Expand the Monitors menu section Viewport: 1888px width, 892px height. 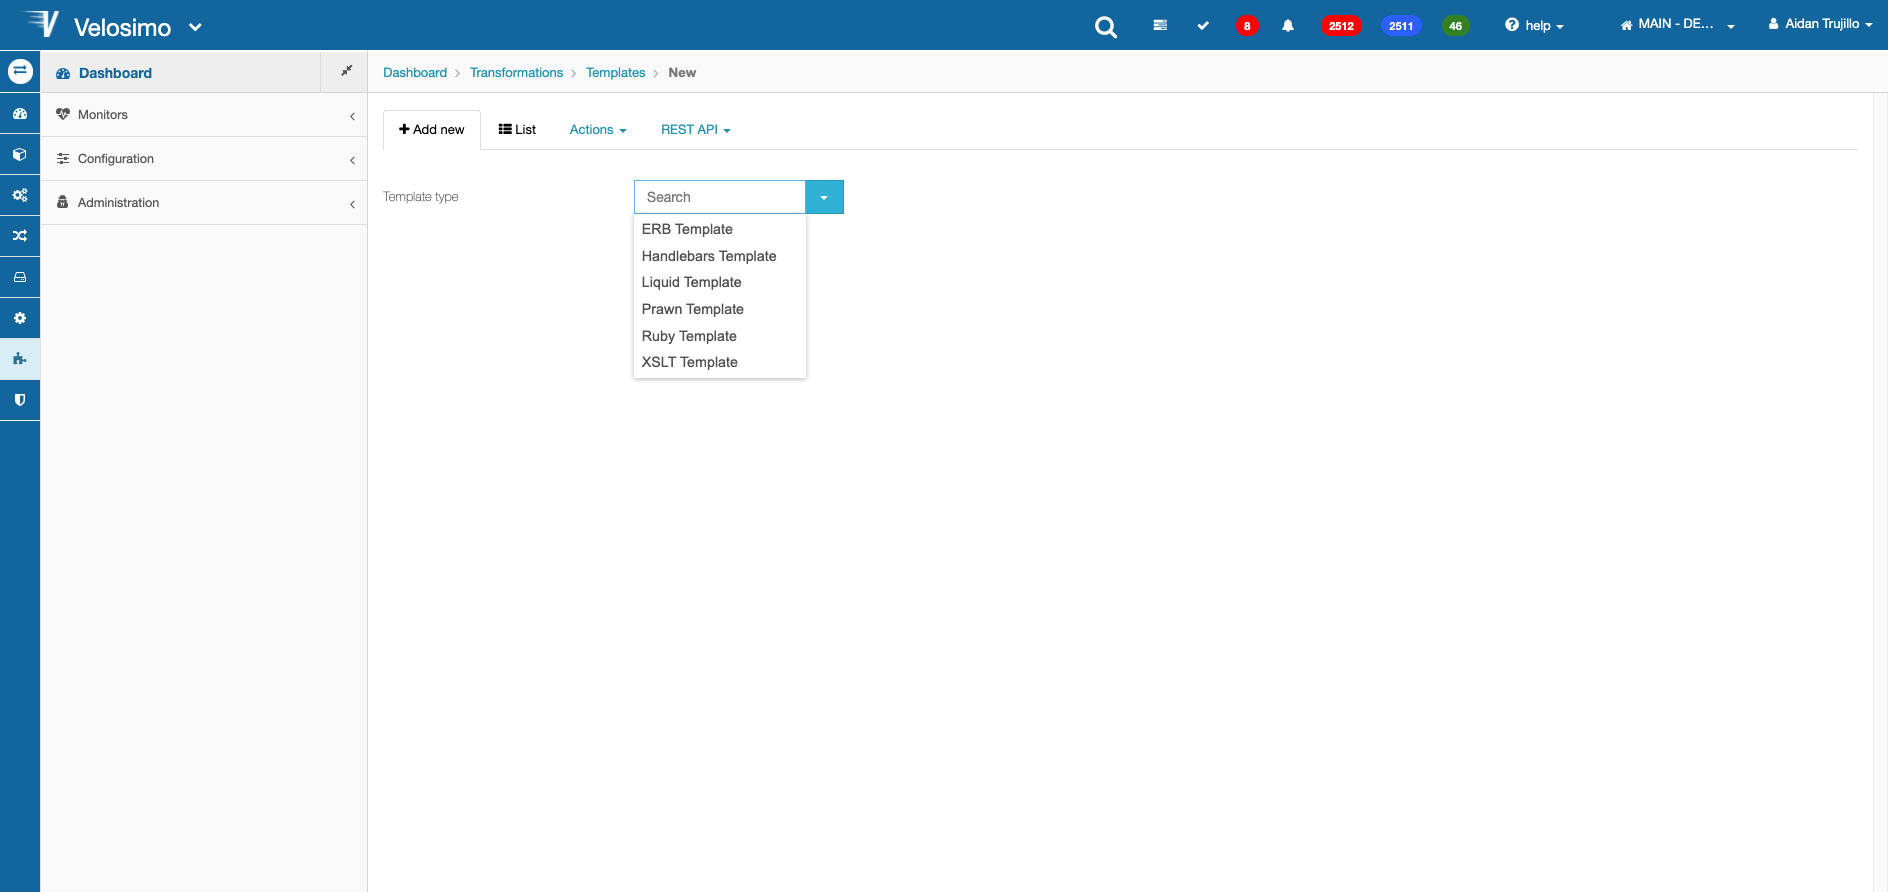[x=204, y=115]
